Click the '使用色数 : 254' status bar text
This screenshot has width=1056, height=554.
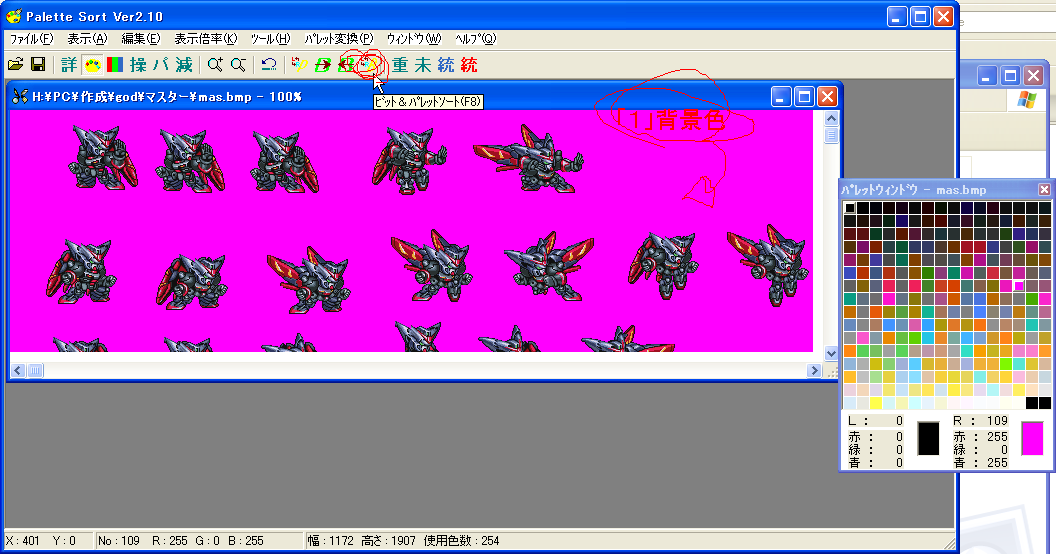tap(461, 541)
